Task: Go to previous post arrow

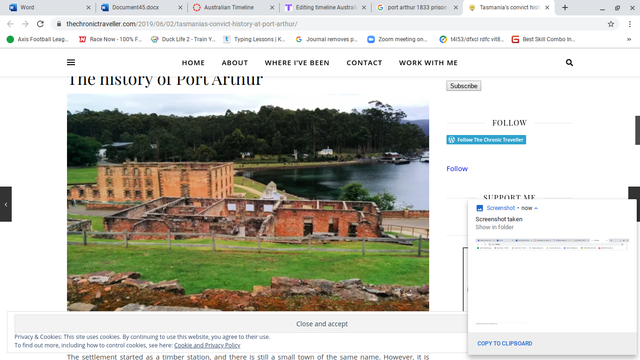Action: (6, 204)
